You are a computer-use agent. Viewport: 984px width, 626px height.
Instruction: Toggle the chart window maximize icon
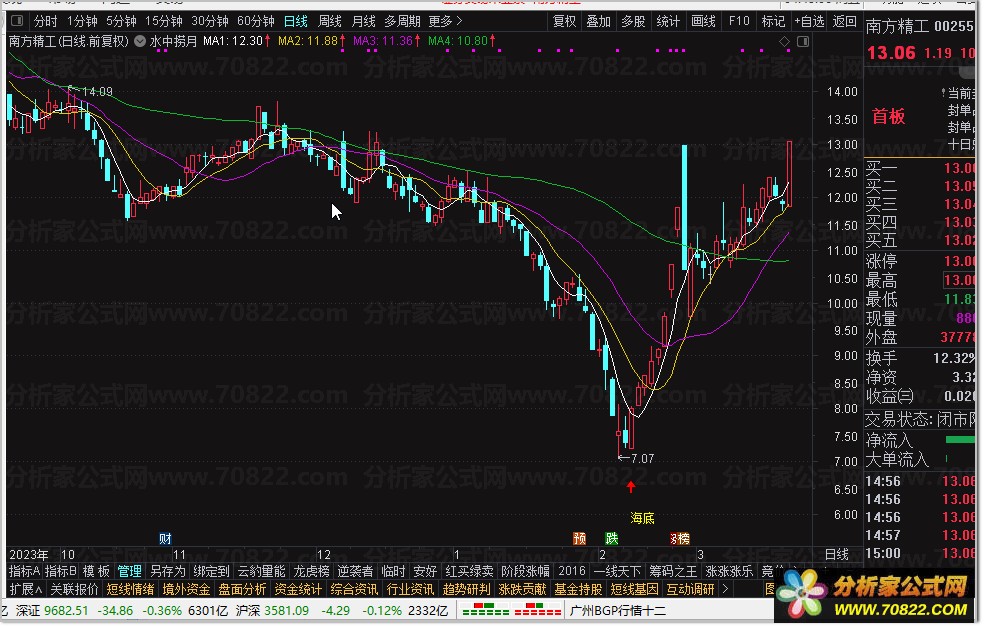803,41
